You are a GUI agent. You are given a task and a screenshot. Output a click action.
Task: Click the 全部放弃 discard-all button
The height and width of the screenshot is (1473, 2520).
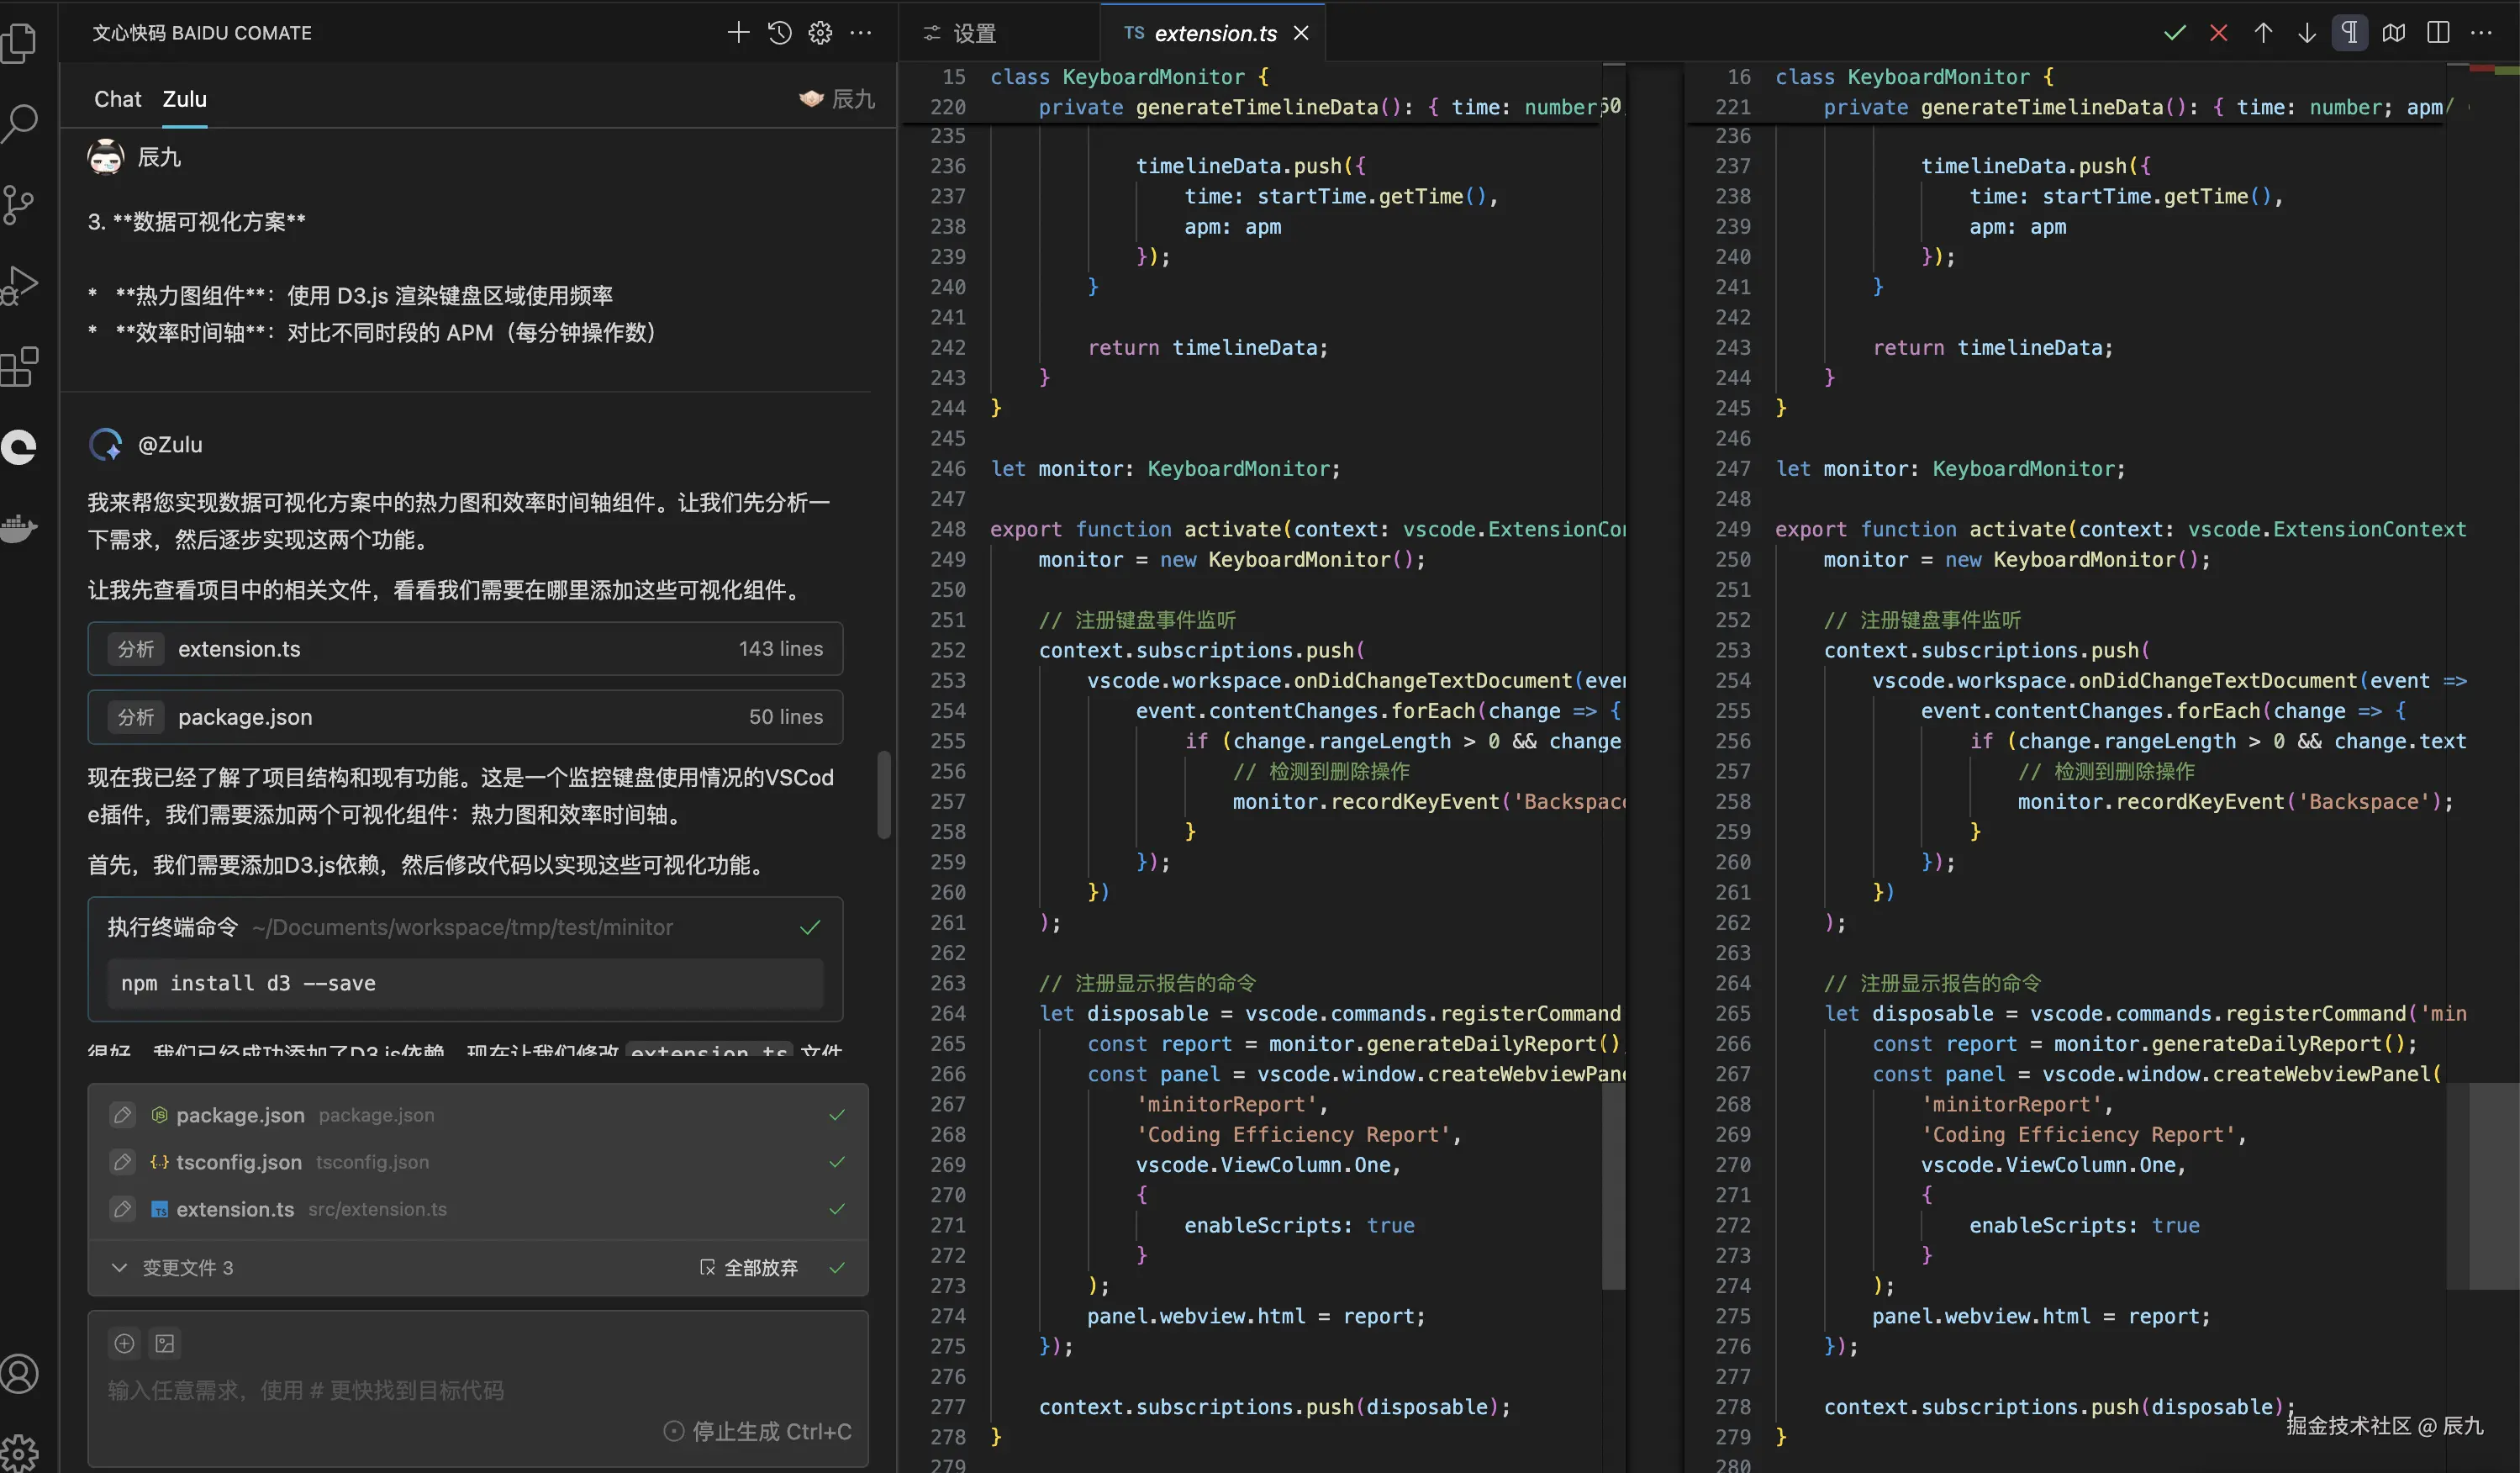pyautogui.click(x=749, y=1267)
